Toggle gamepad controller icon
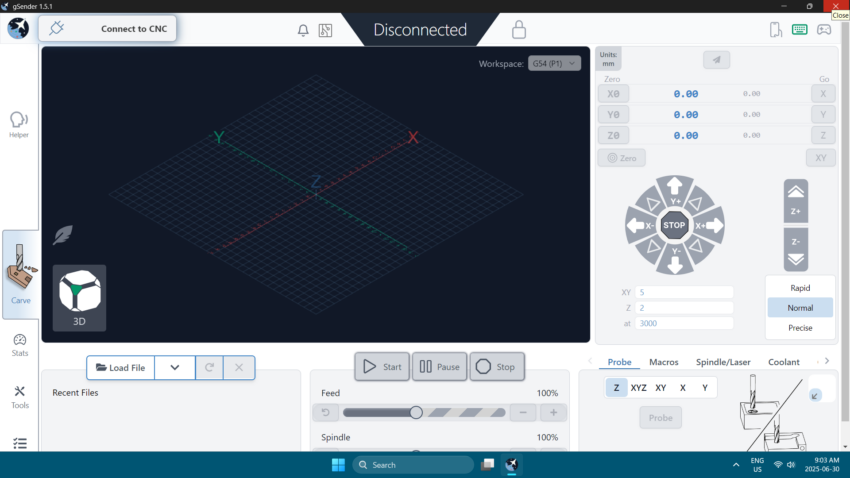 tap(824, 29)
